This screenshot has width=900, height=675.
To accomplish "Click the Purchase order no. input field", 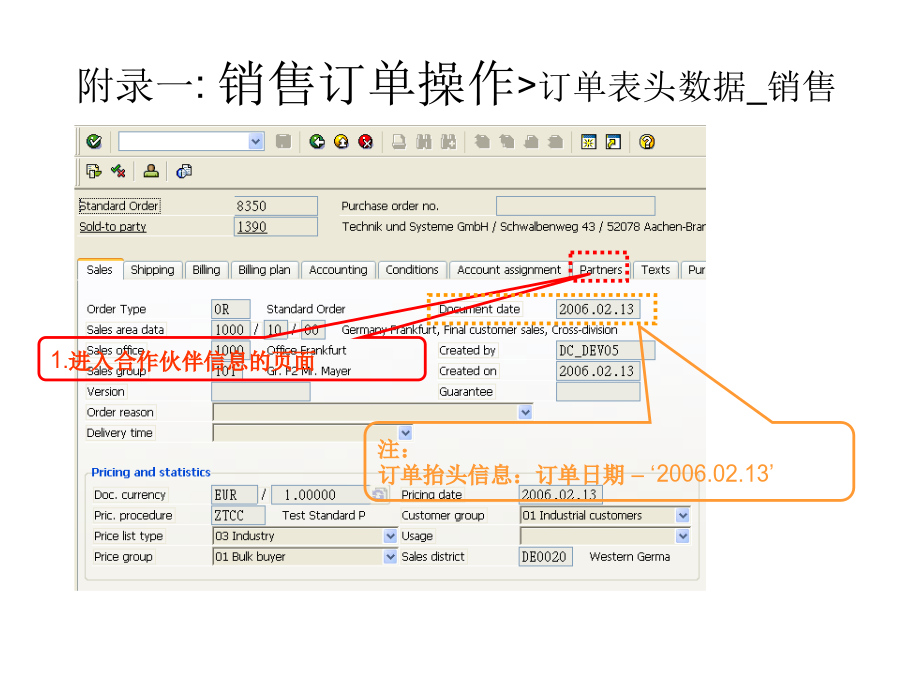I will tap(575, 206).
